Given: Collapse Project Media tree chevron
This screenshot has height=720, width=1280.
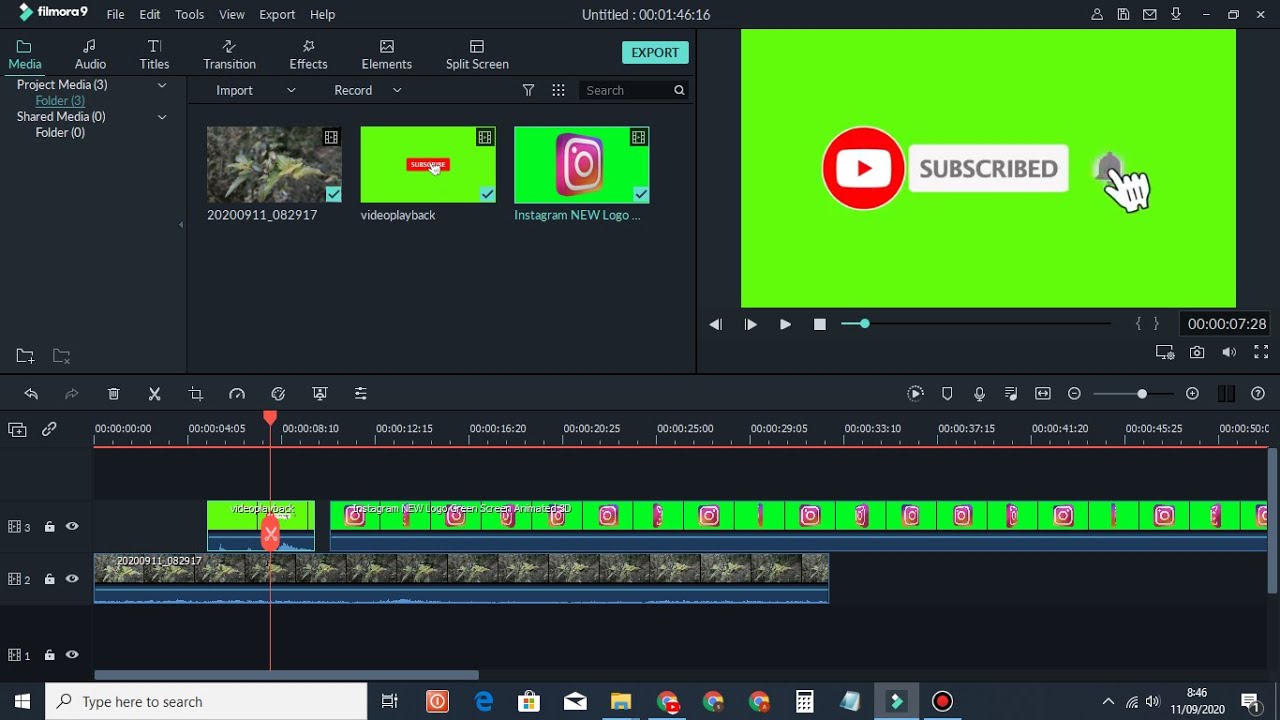Looking at the screenshot, I should 161,85.
